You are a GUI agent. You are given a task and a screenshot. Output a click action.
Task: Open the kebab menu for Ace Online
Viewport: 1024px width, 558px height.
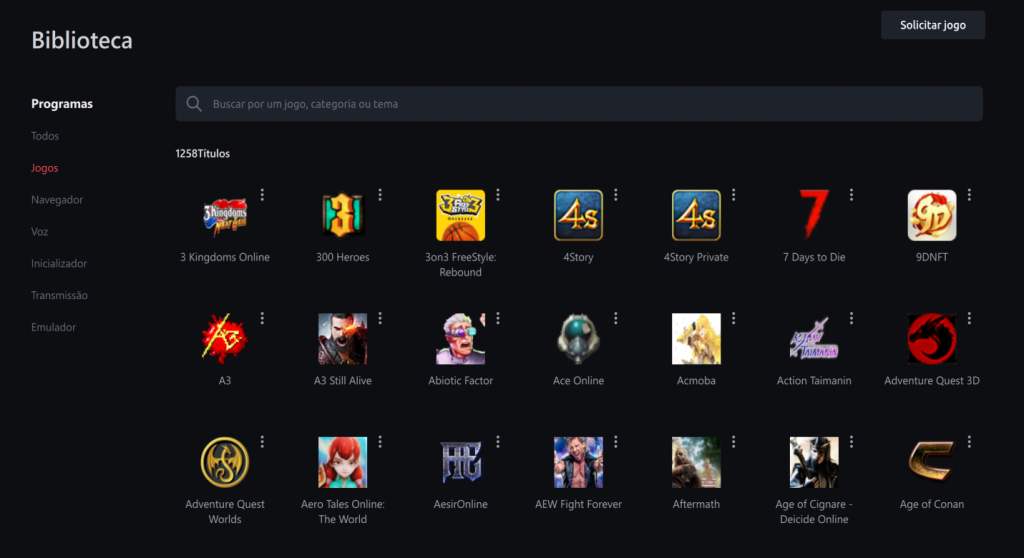[x=616, y=318]
